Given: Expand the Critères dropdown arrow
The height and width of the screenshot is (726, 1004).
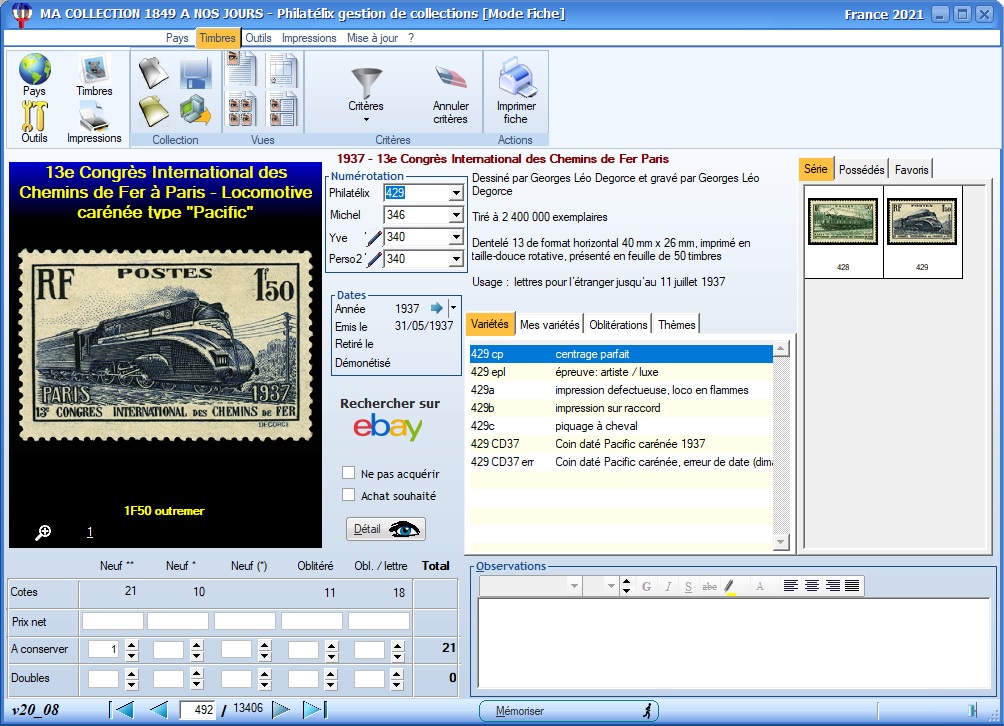Looking at the screenshot, I should (366, 120).
